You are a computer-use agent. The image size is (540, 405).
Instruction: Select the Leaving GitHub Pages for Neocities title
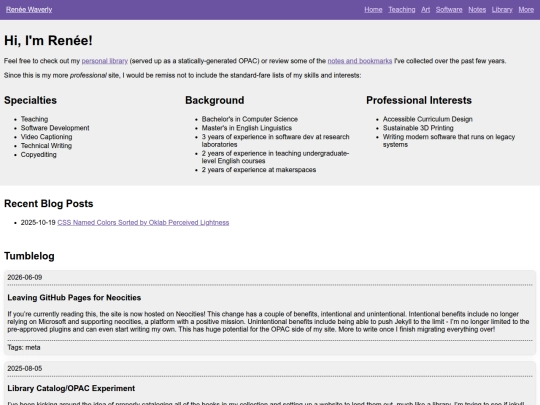pyautogui.click(x=74, y=298)
